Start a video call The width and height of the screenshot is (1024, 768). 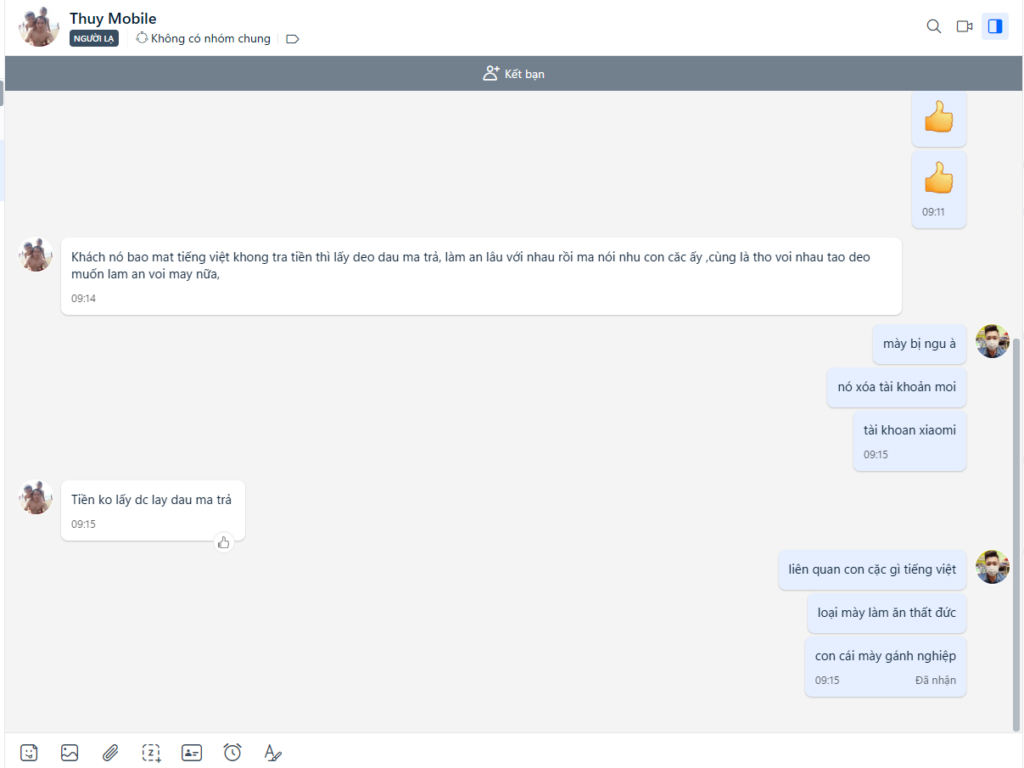tap(964, 27)
